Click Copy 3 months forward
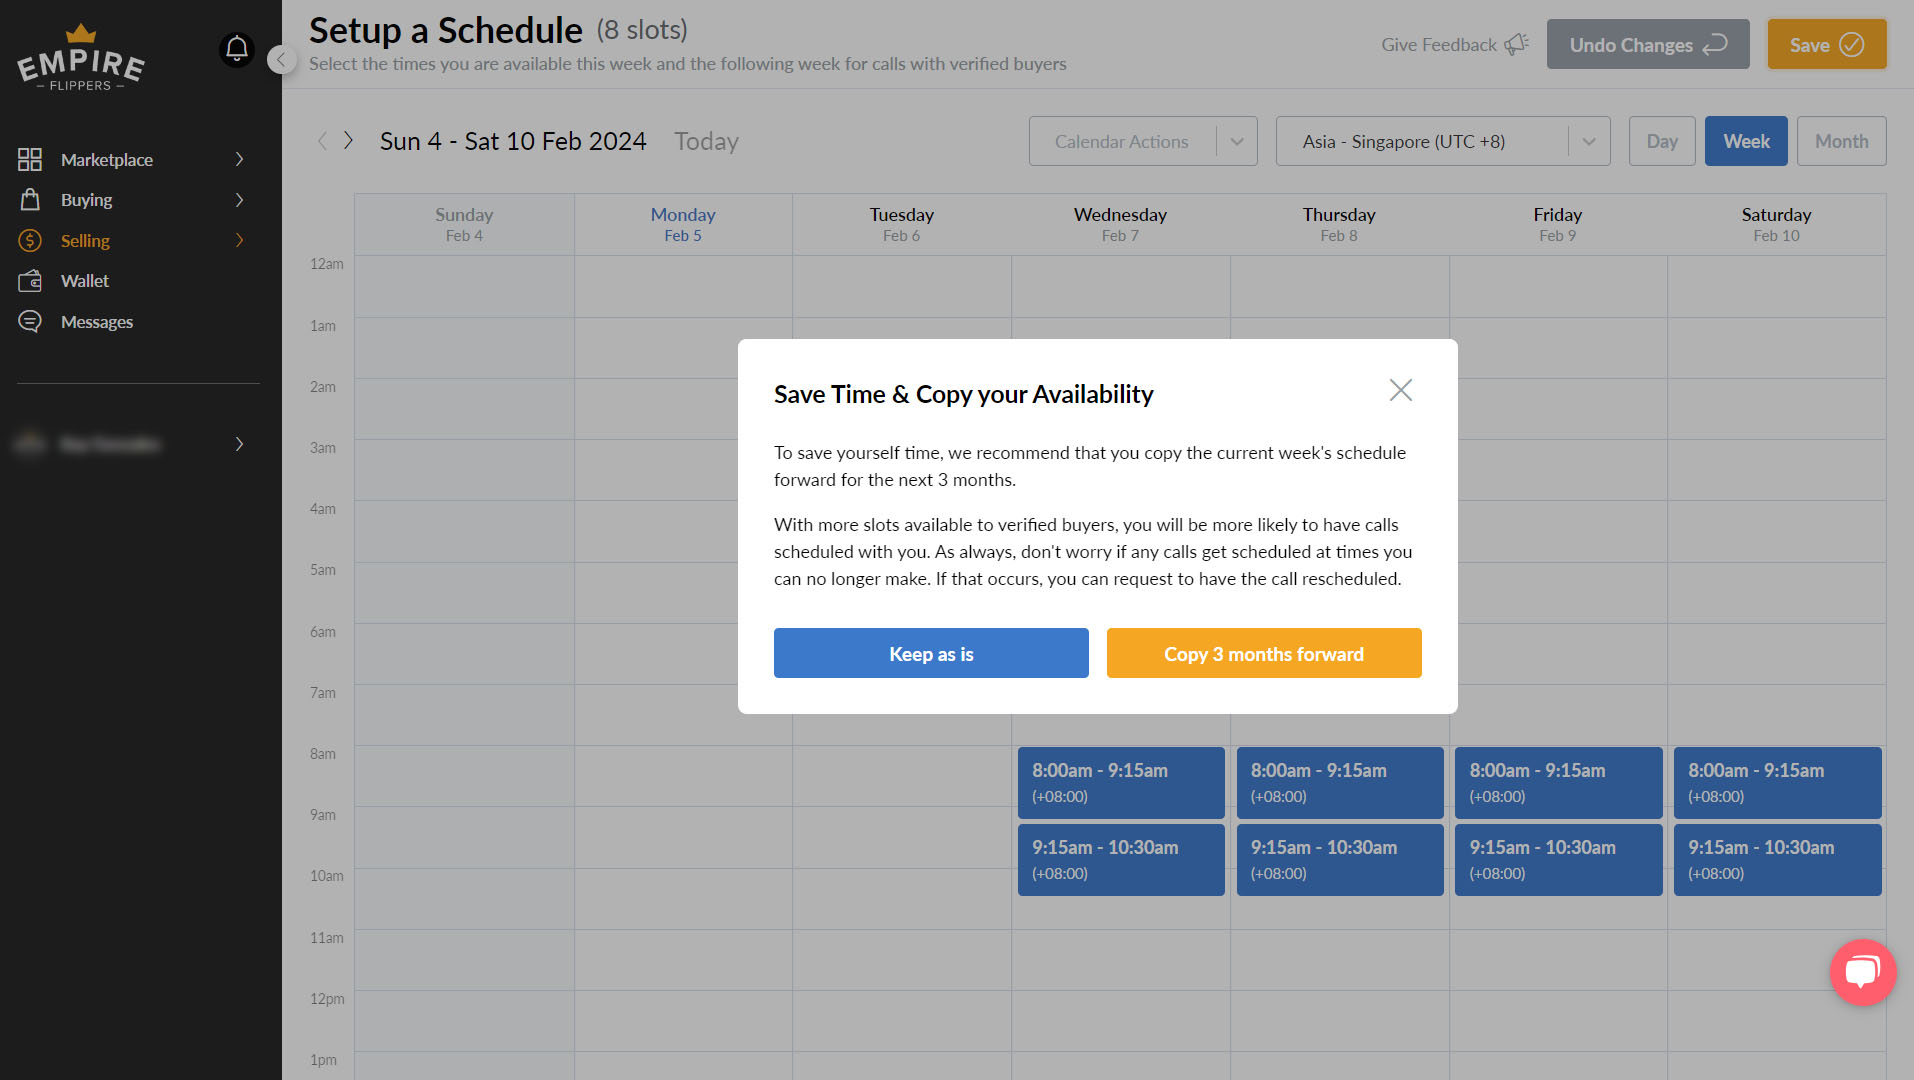Screen dimensions: 1914x1080 pos(1263,654)
